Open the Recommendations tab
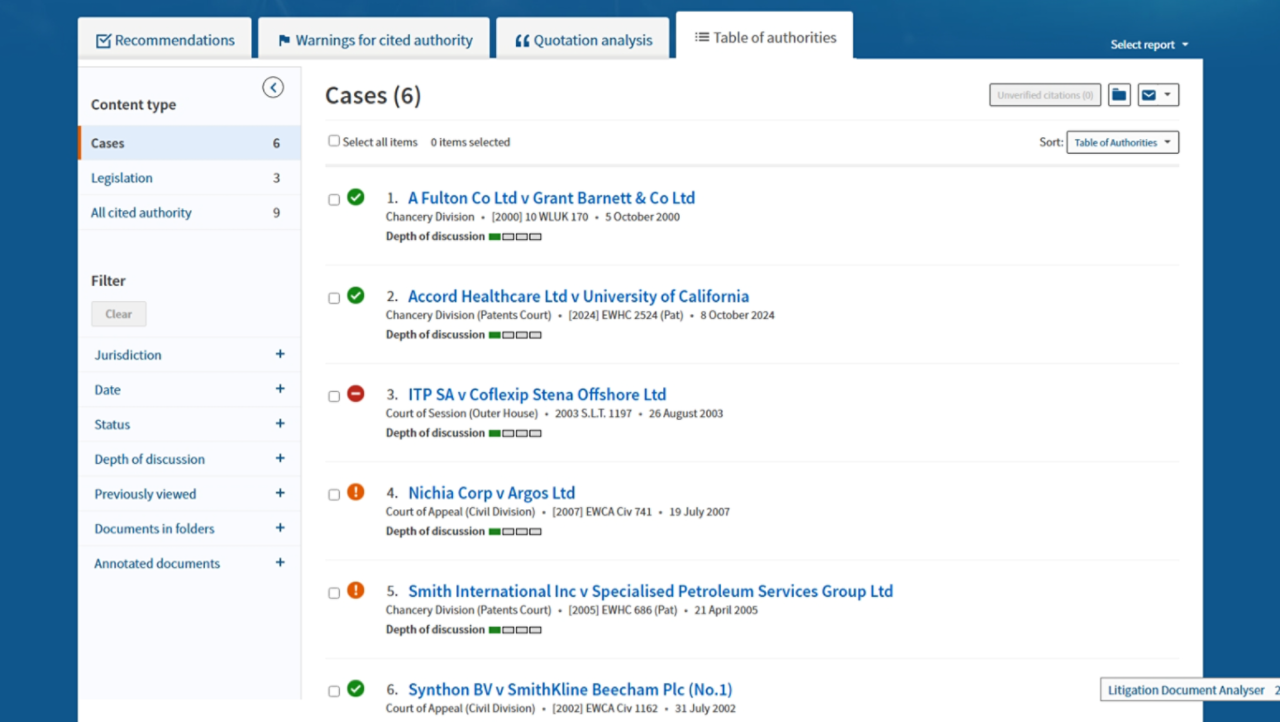 (165, 41)
